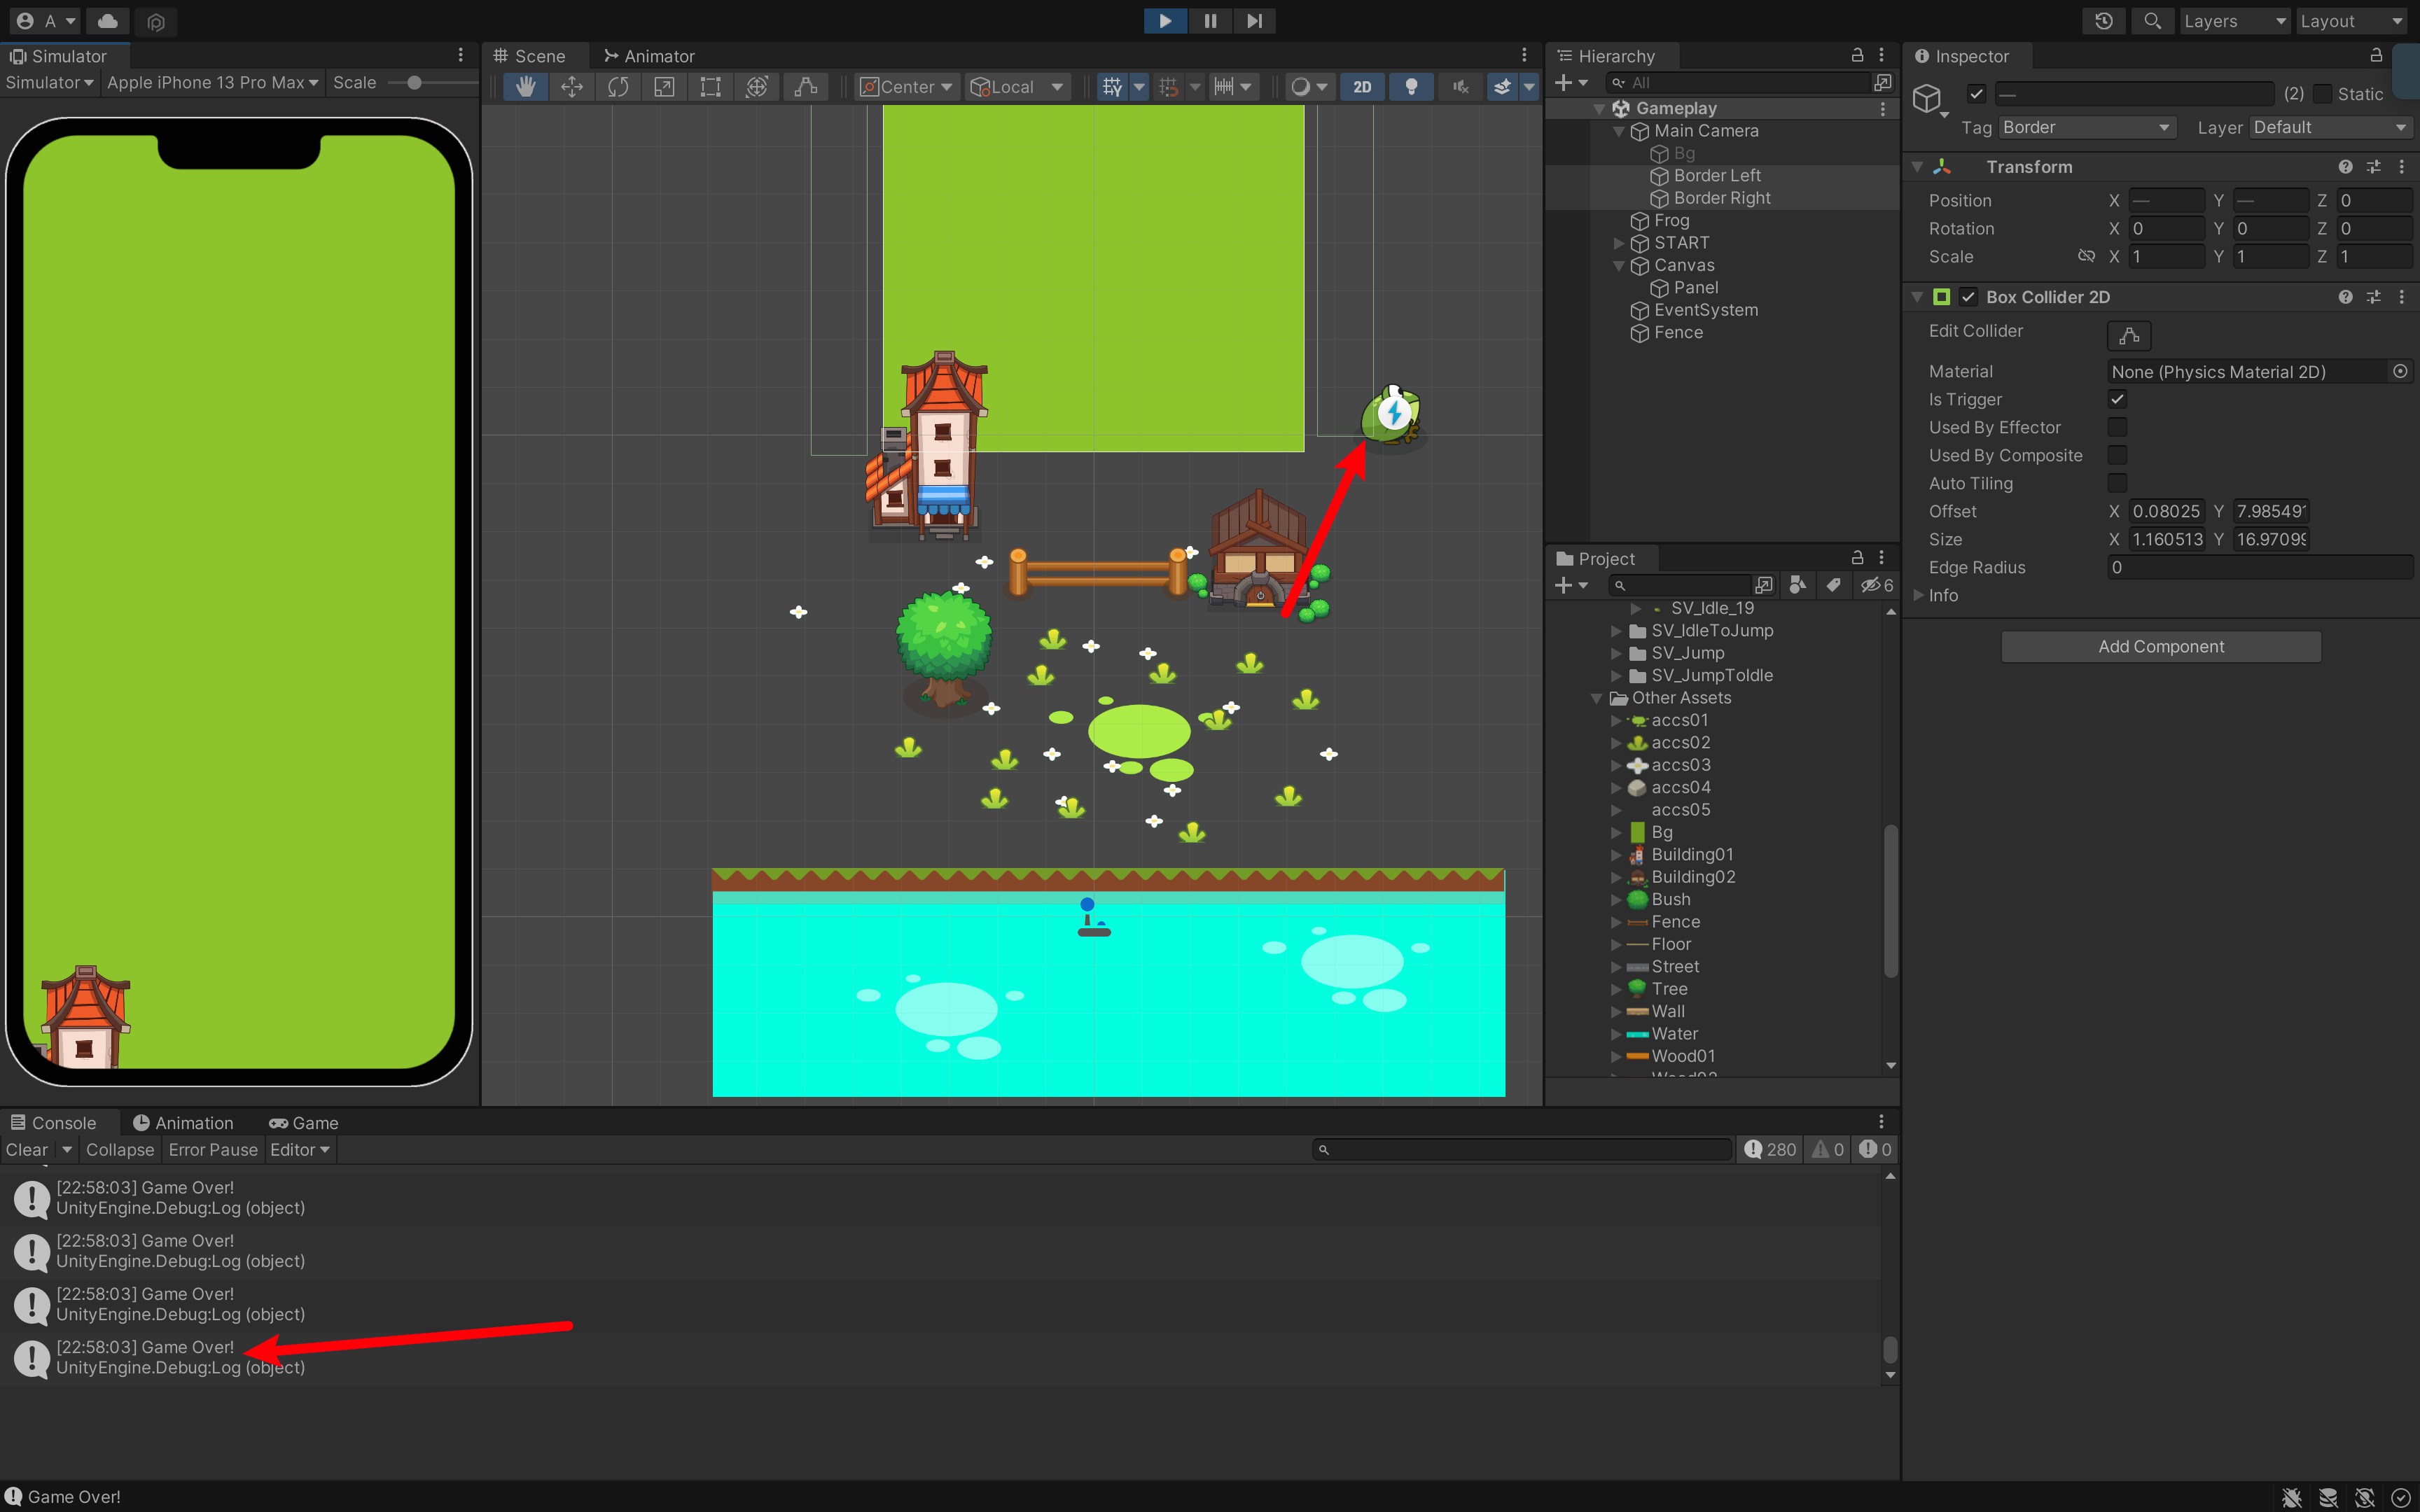This screenshot has width=2420, height=1512.
Task: Toggle Error Pause in Console
Action: (213, 1150)
